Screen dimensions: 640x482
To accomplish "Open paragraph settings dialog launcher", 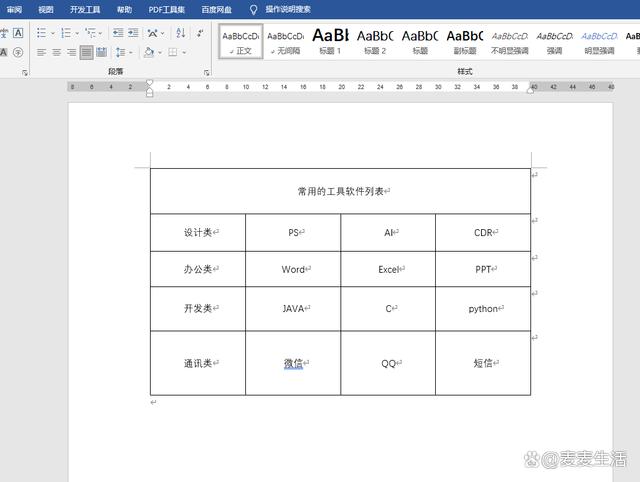I will pos(207,73).
